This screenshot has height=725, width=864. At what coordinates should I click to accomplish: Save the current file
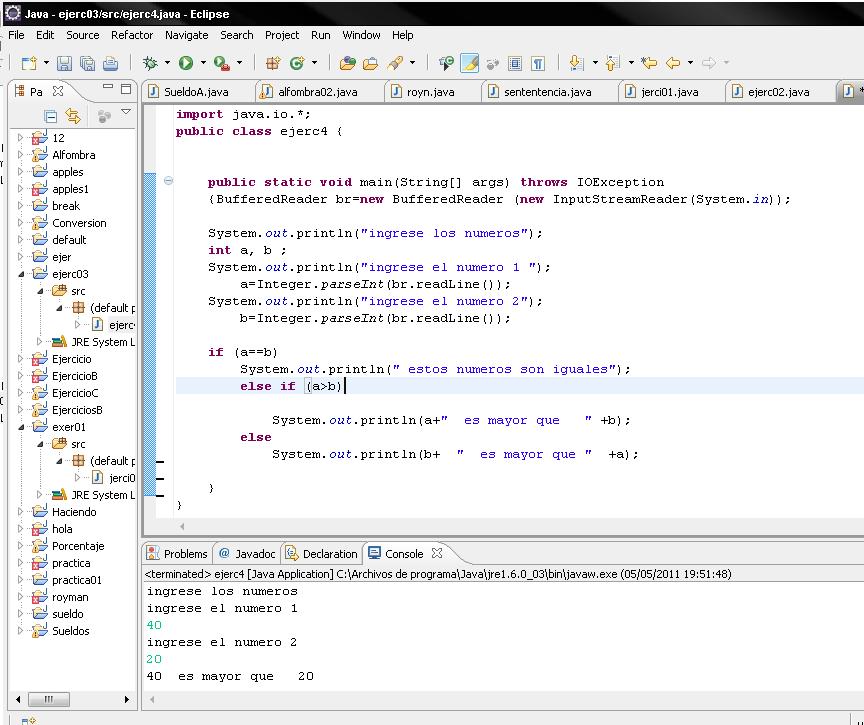64,62
